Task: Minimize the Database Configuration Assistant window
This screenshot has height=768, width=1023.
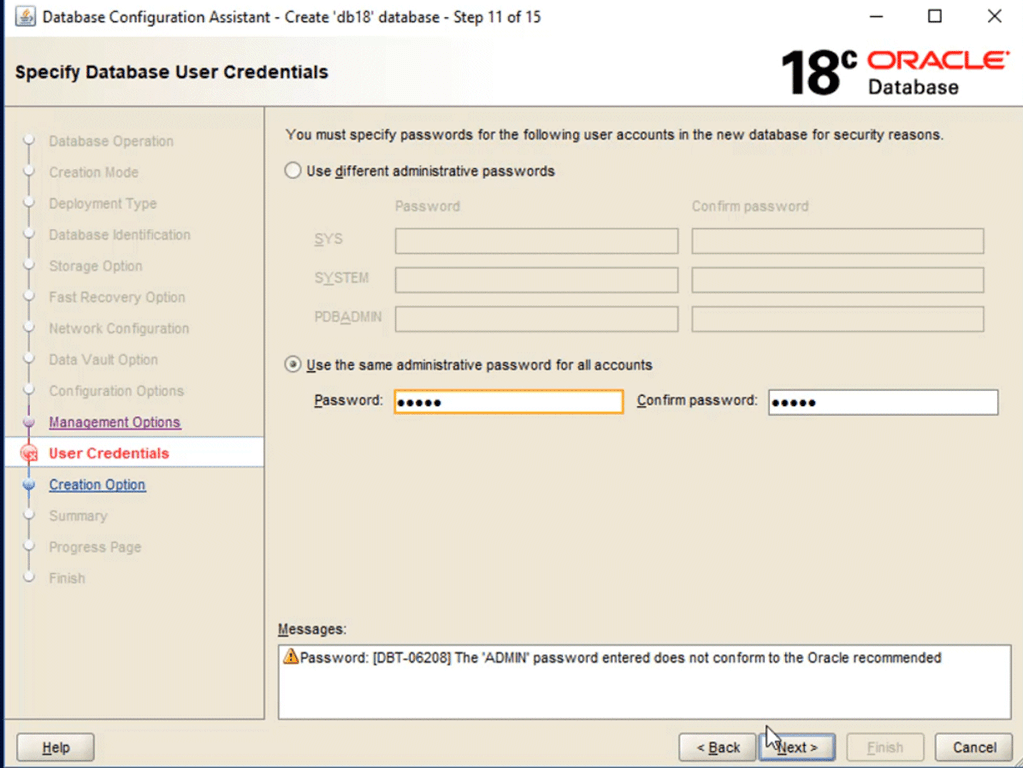Action: pyautogui.click(x=876, y=16)
